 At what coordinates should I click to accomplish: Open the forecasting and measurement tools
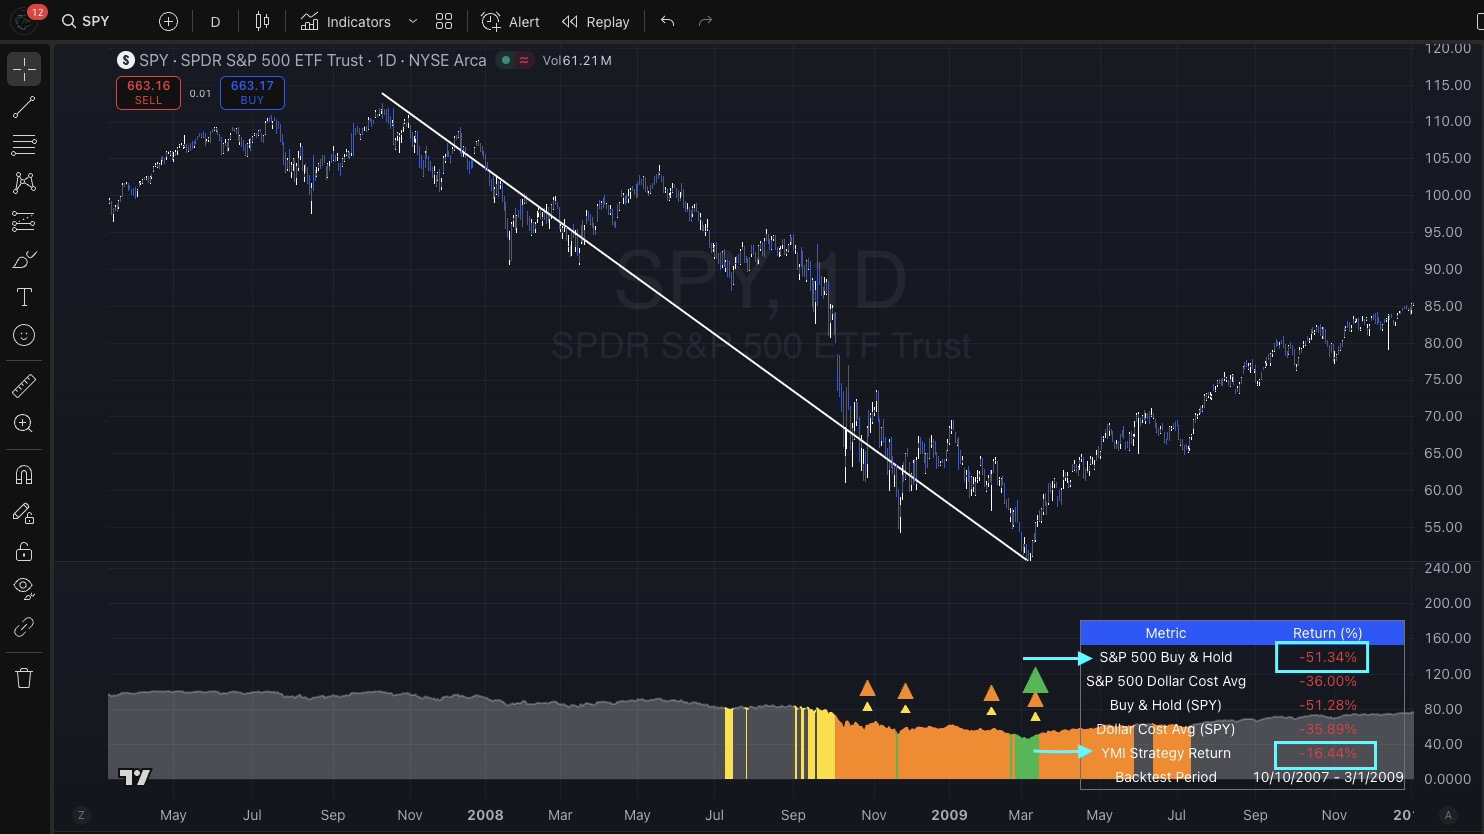24,221
